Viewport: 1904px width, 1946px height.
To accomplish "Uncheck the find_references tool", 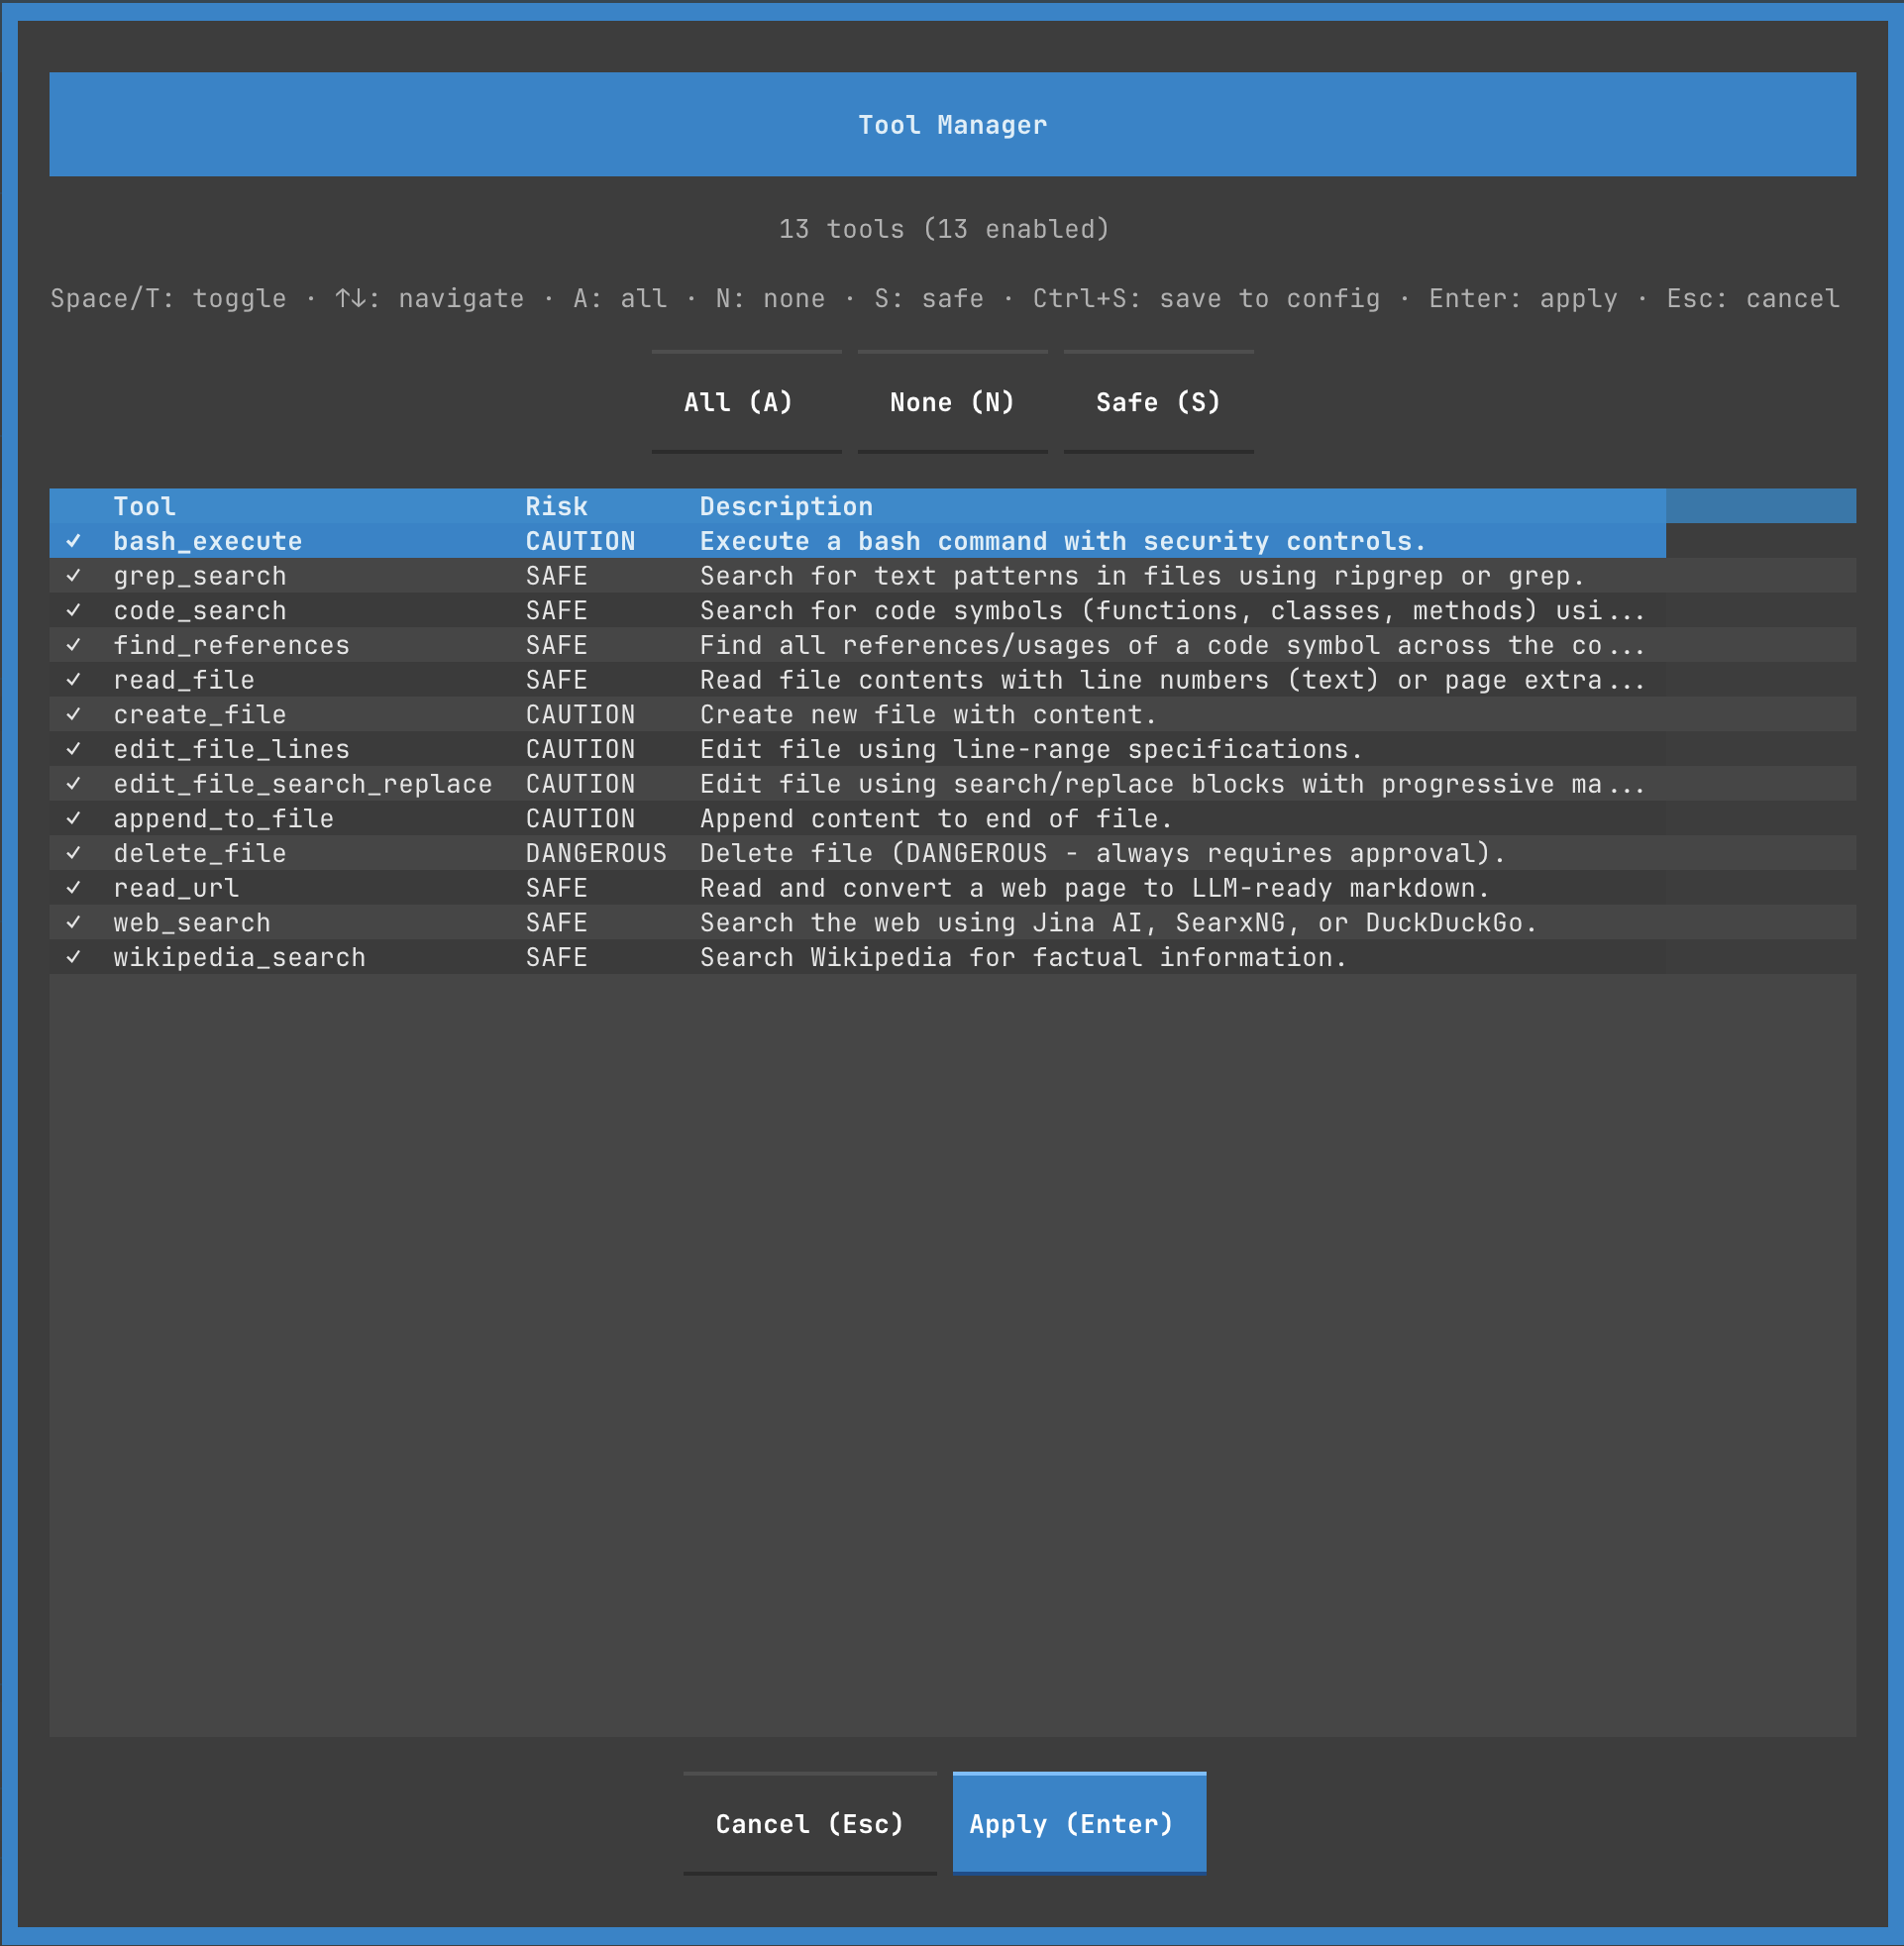I will pos(74,645).
